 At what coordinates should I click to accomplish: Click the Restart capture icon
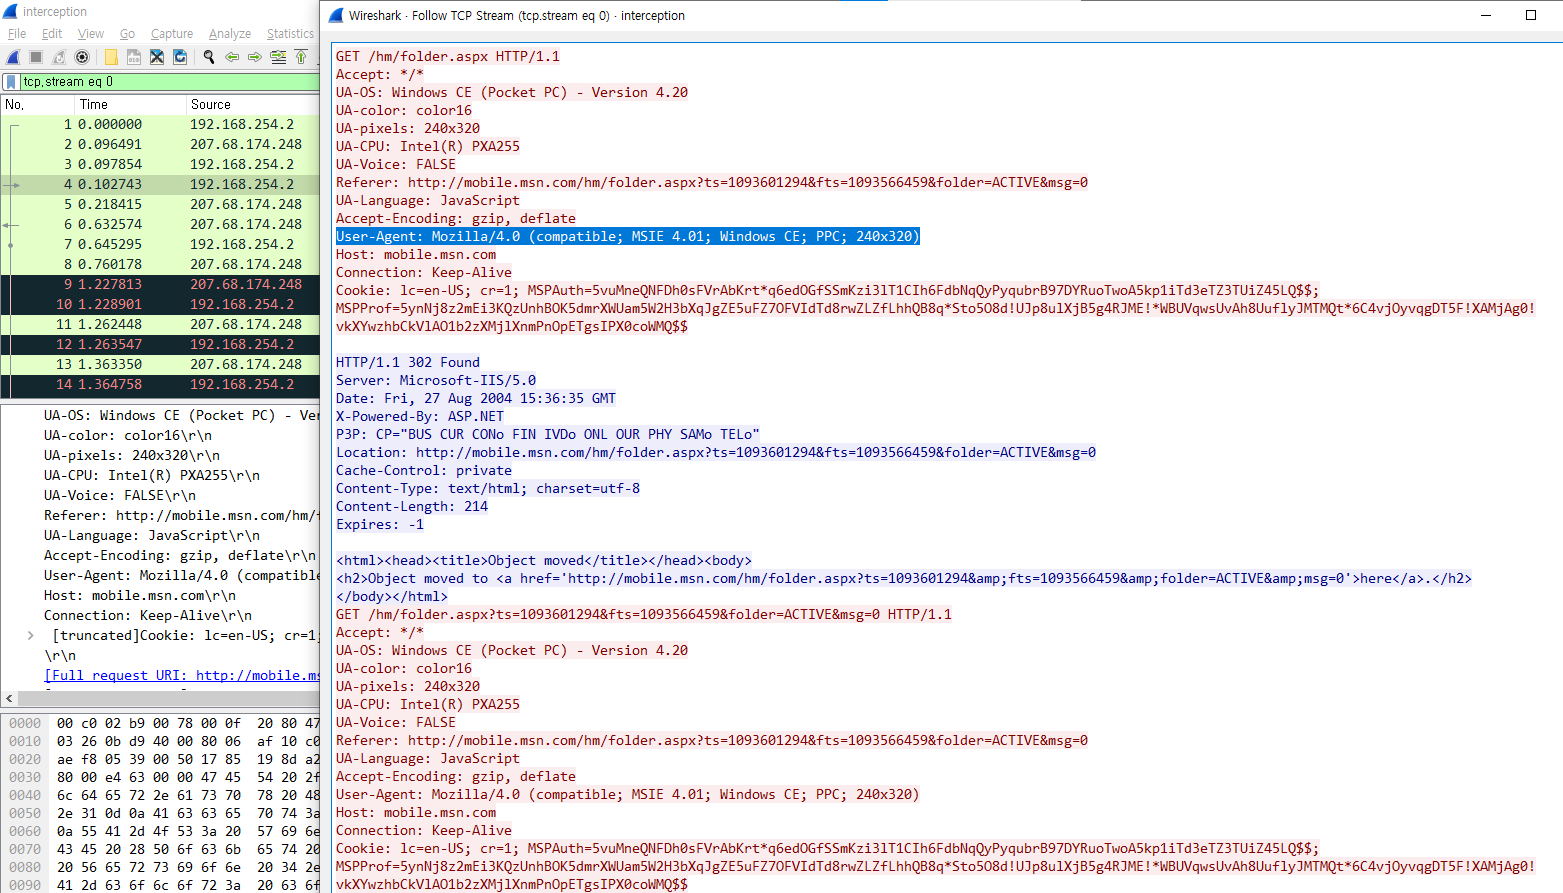59,57
